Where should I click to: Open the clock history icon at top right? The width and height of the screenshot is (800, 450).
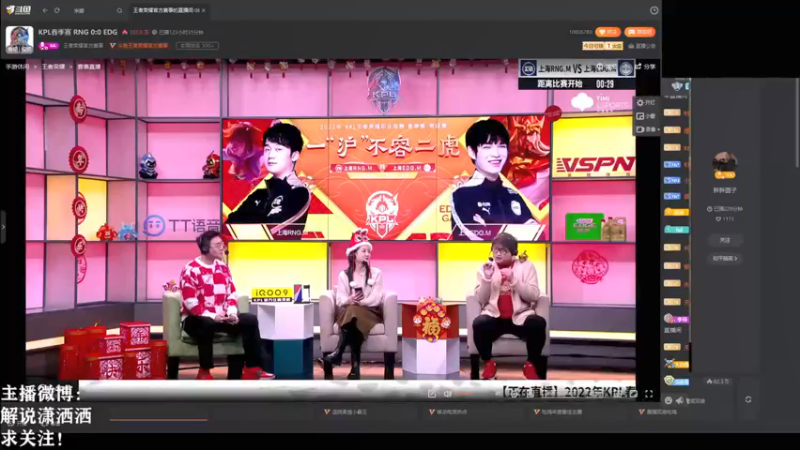654,10
